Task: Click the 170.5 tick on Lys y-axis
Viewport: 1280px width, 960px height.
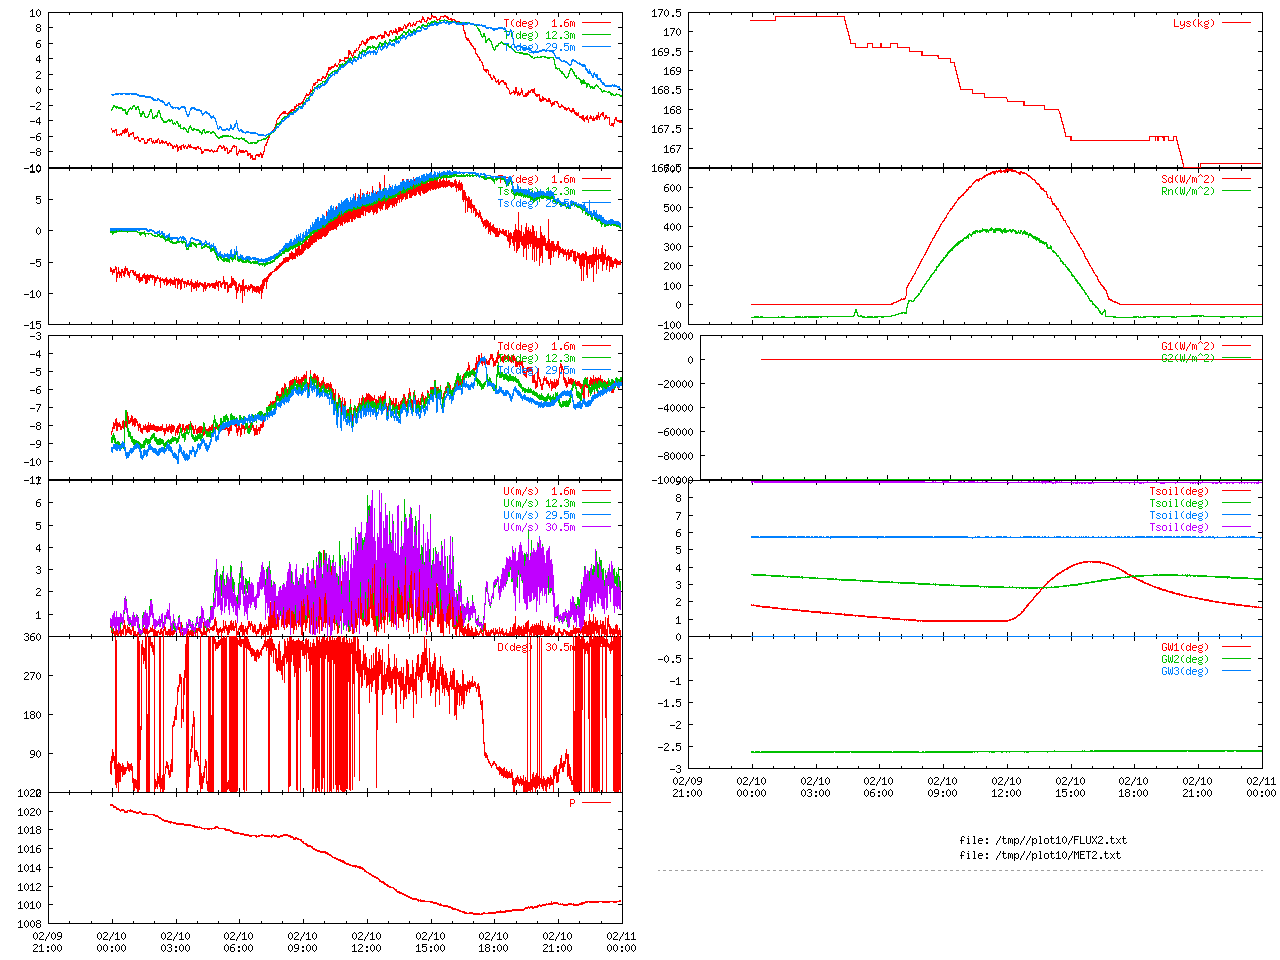Action: click(x=666, y=13)
